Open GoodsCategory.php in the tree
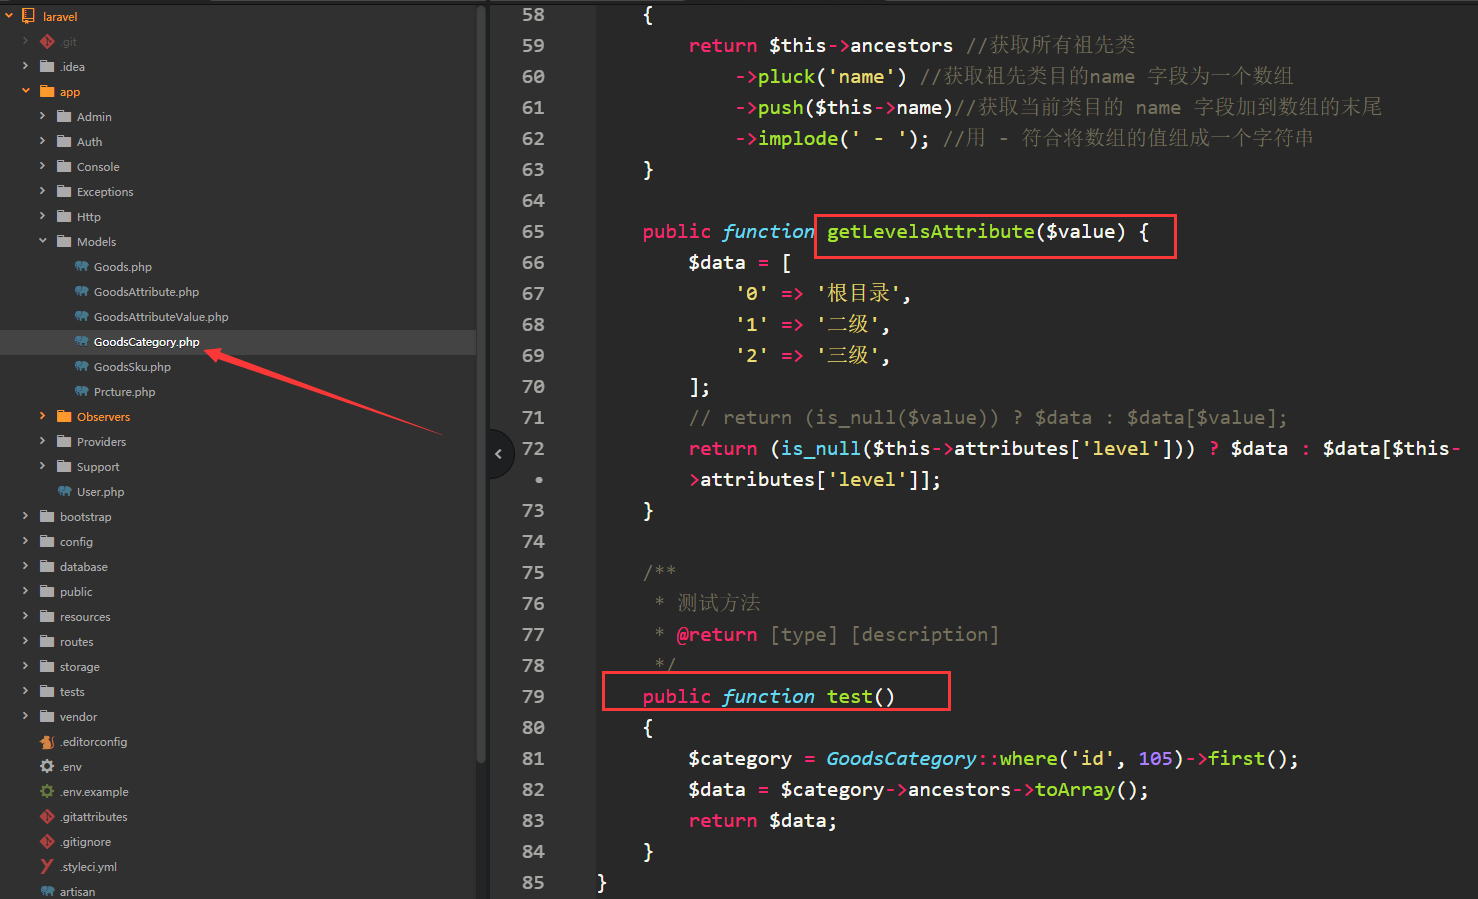1478x899 pixels. (147, 342)
